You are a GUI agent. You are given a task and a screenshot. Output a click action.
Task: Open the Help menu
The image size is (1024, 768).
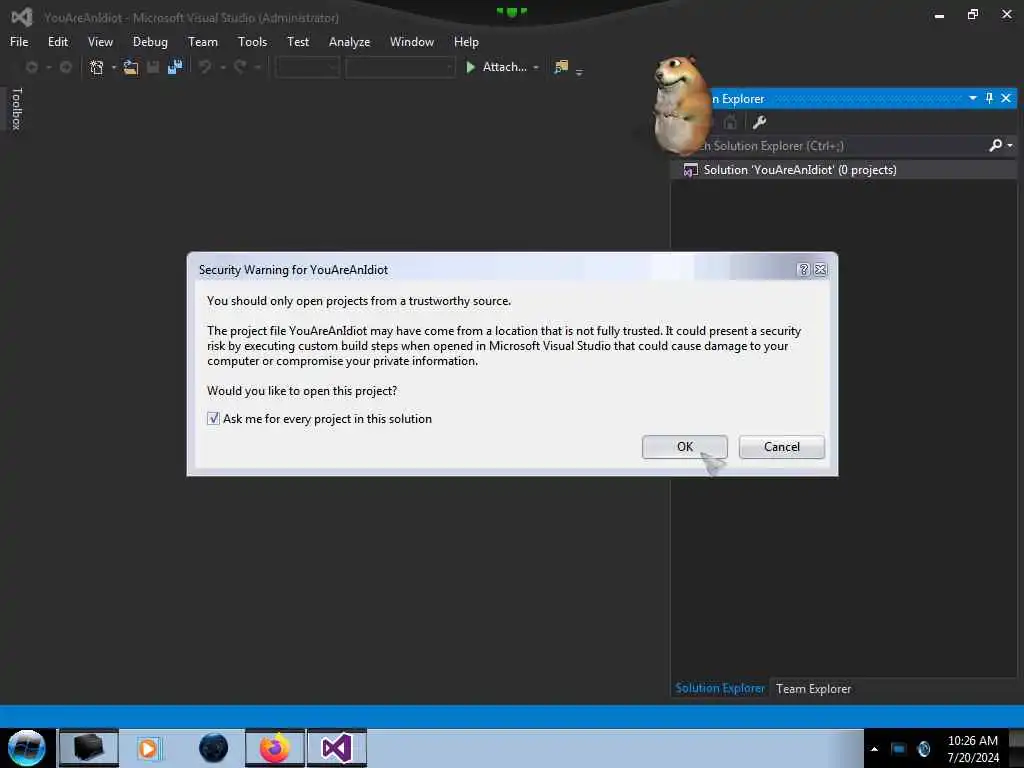coord(466,42)
